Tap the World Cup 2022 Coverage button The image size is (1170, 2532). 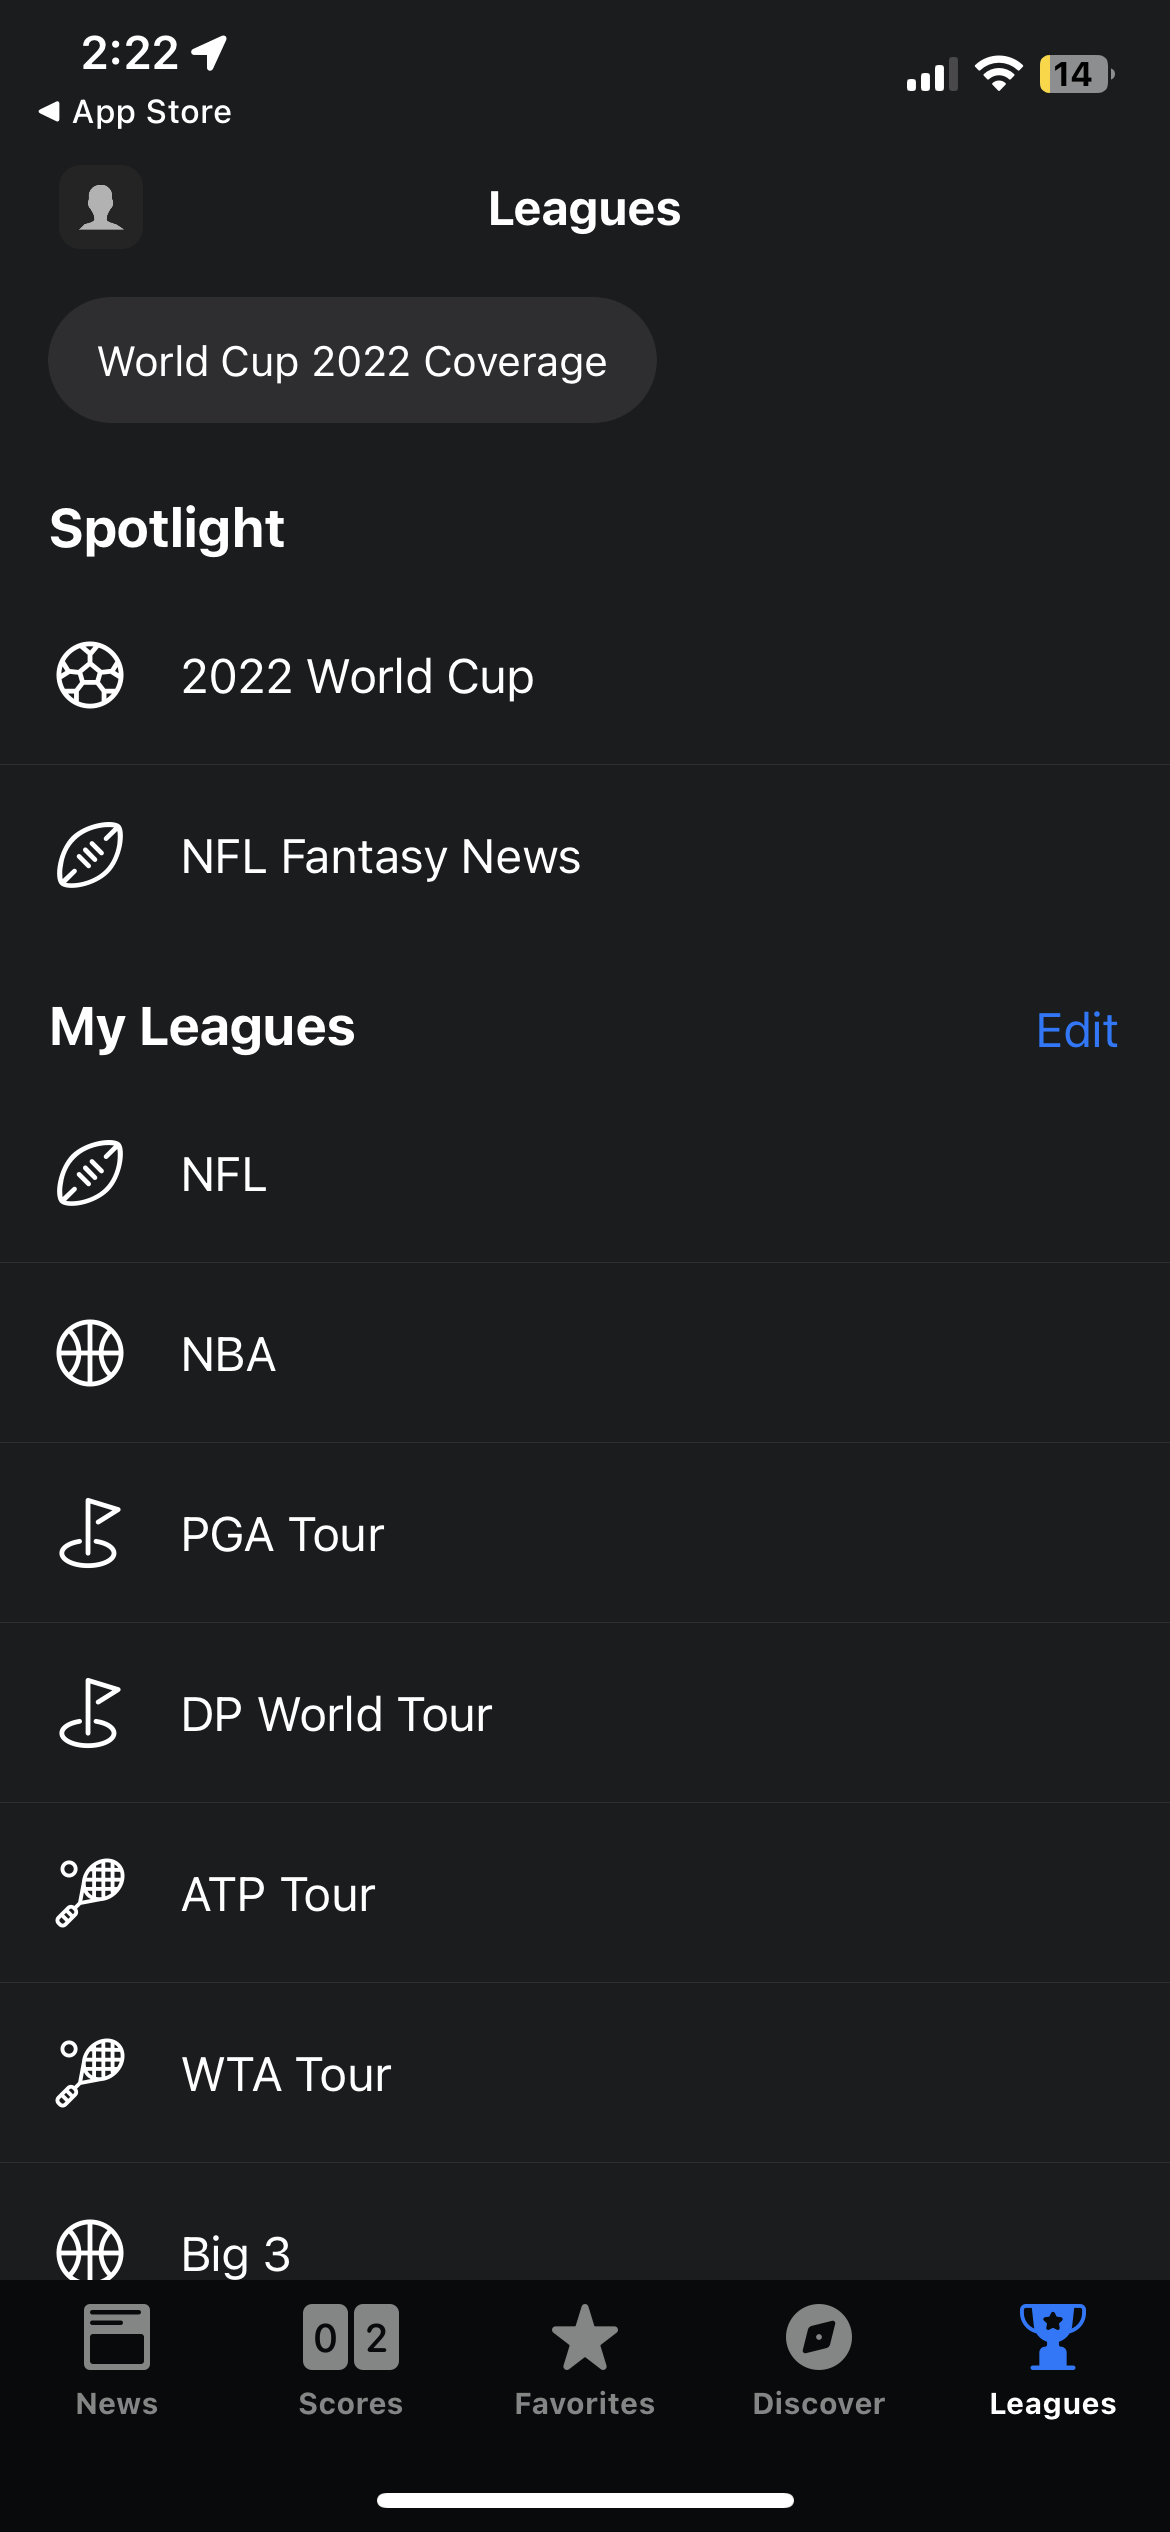click(x=352, y=361)
